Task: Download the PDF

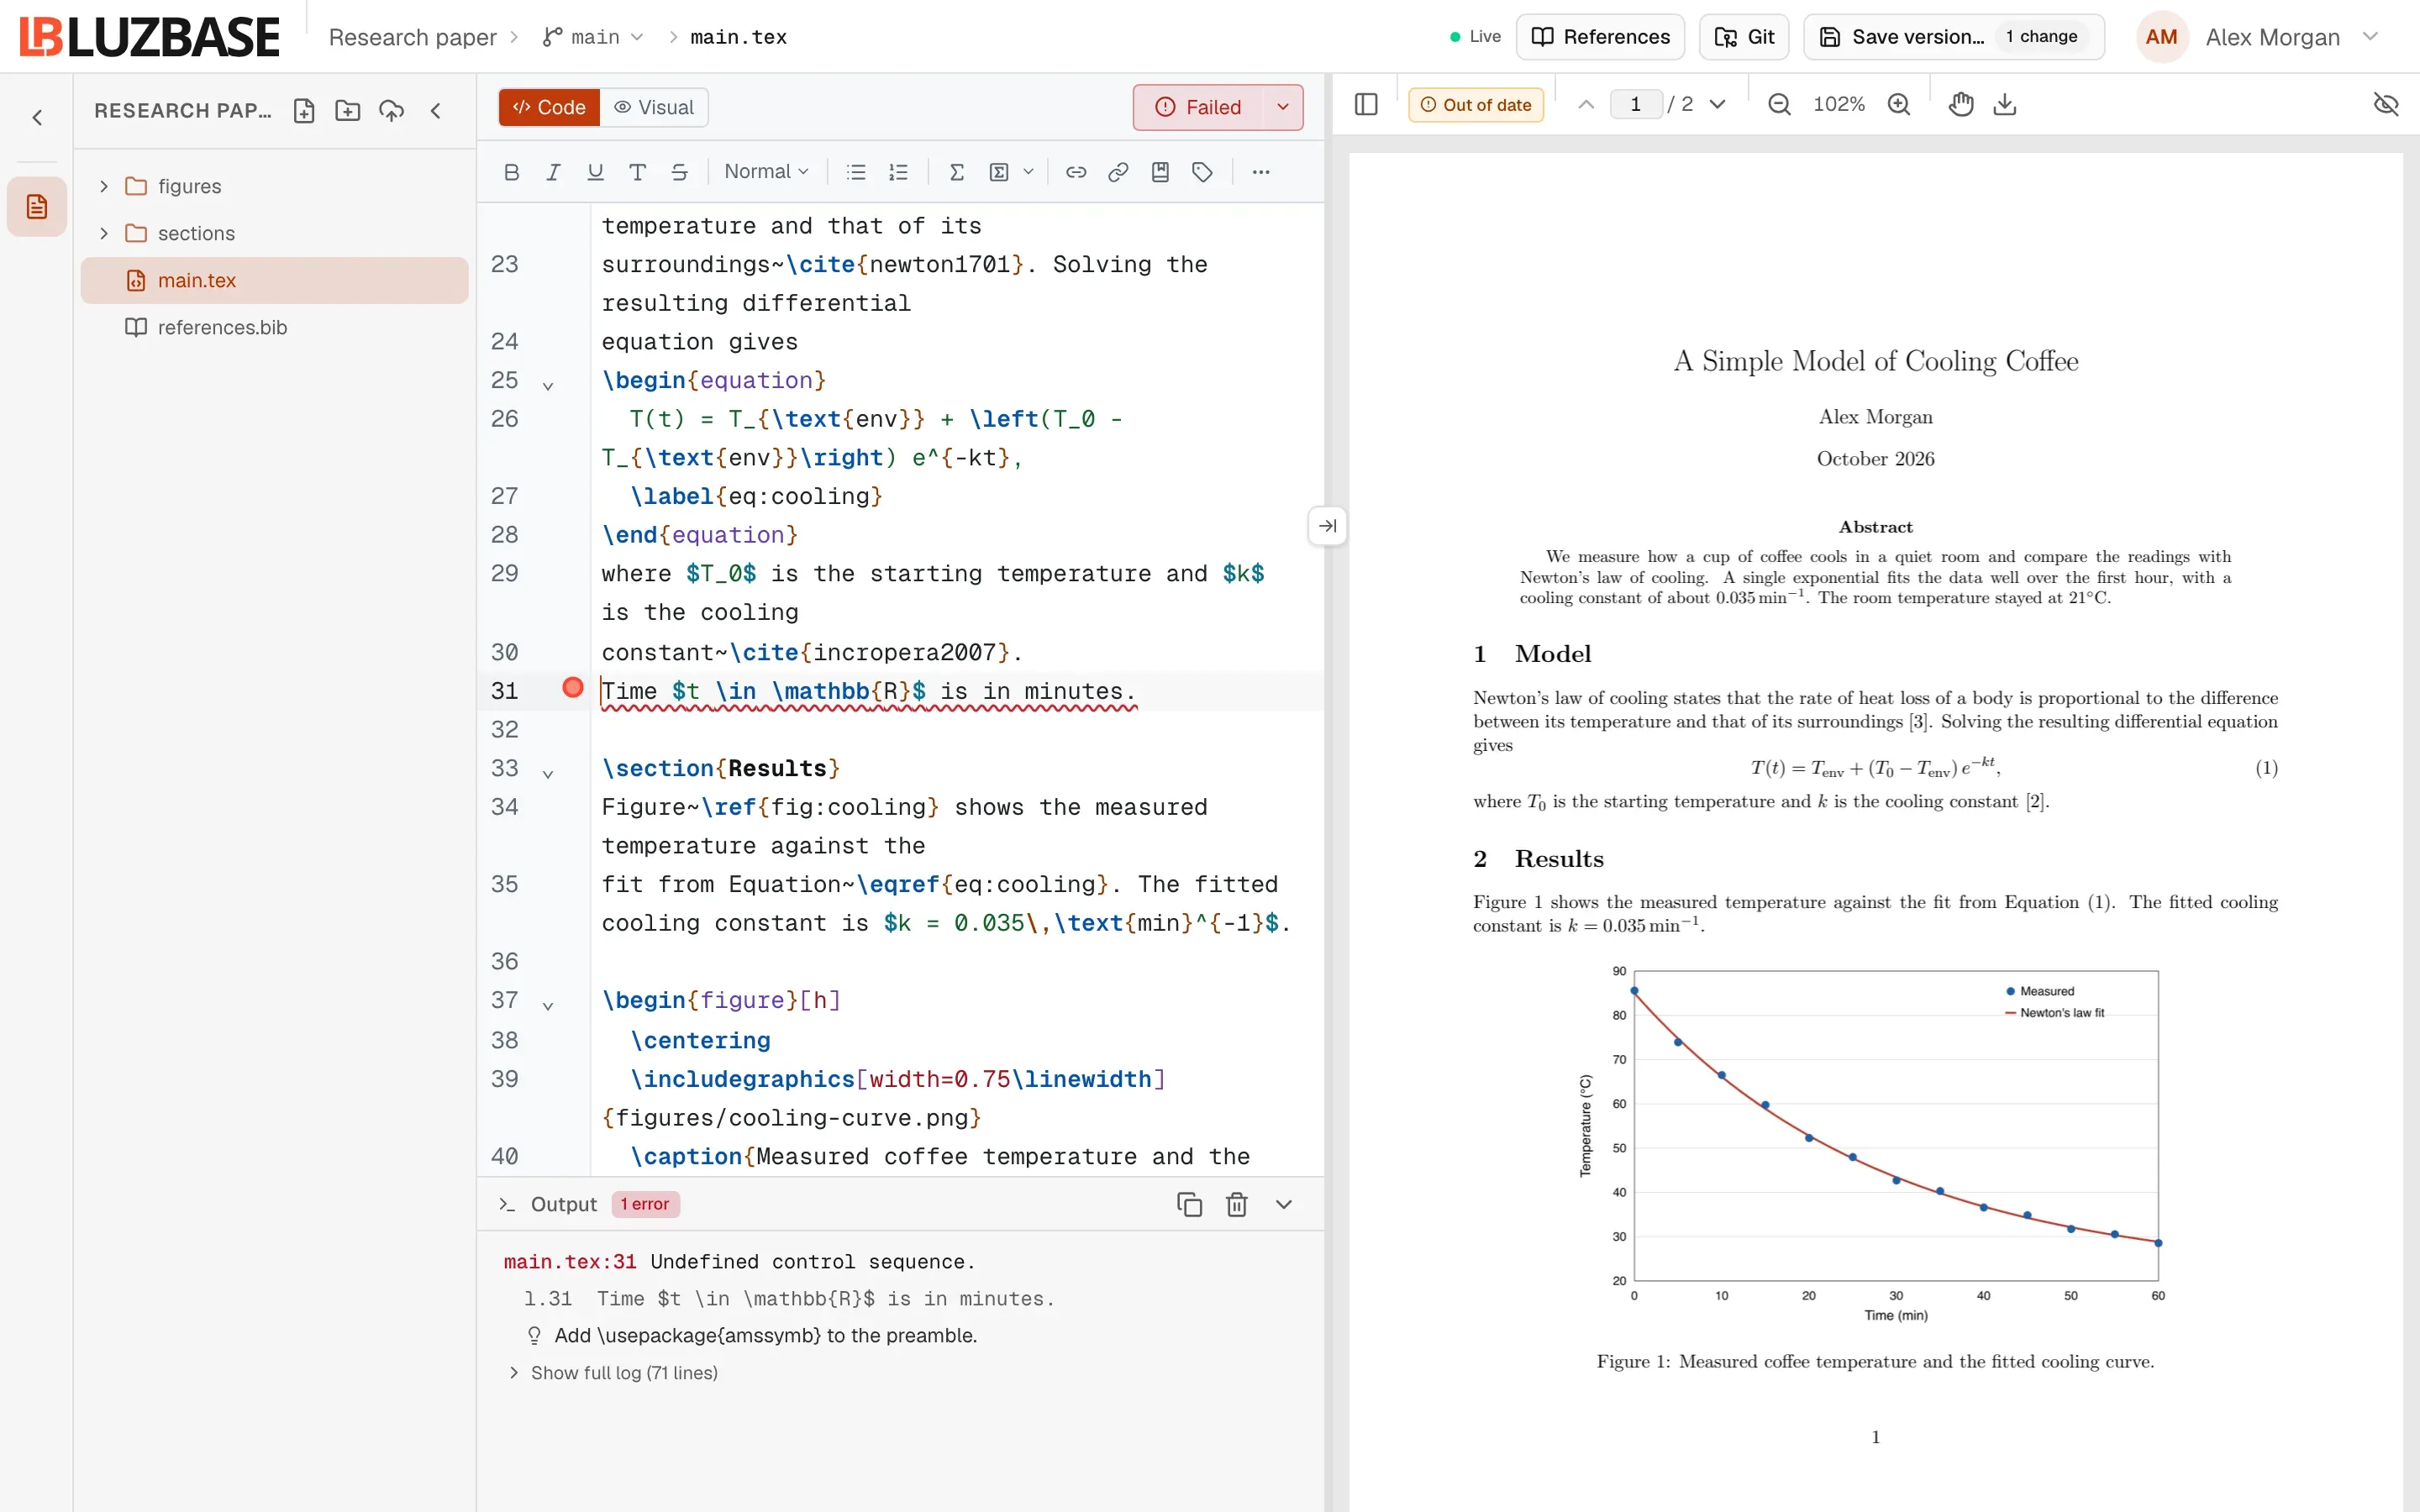Action: point(2005,104)
